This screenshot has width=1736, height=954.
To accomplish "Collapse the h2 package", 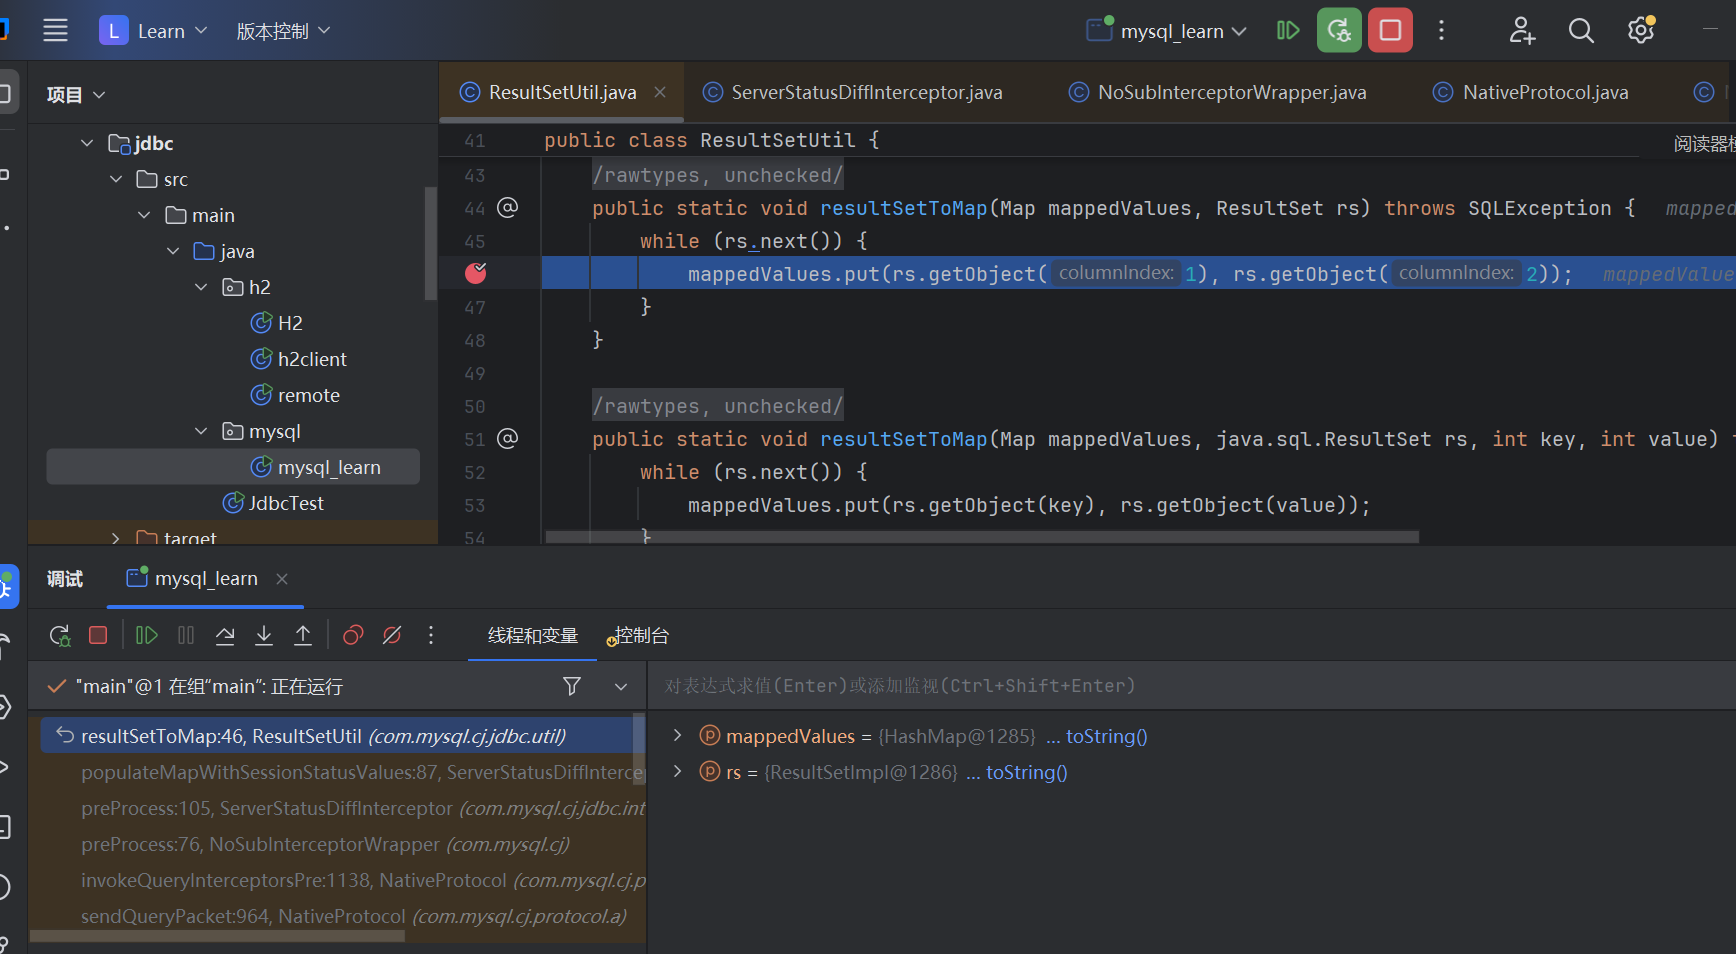I will [x=201, y=287].
